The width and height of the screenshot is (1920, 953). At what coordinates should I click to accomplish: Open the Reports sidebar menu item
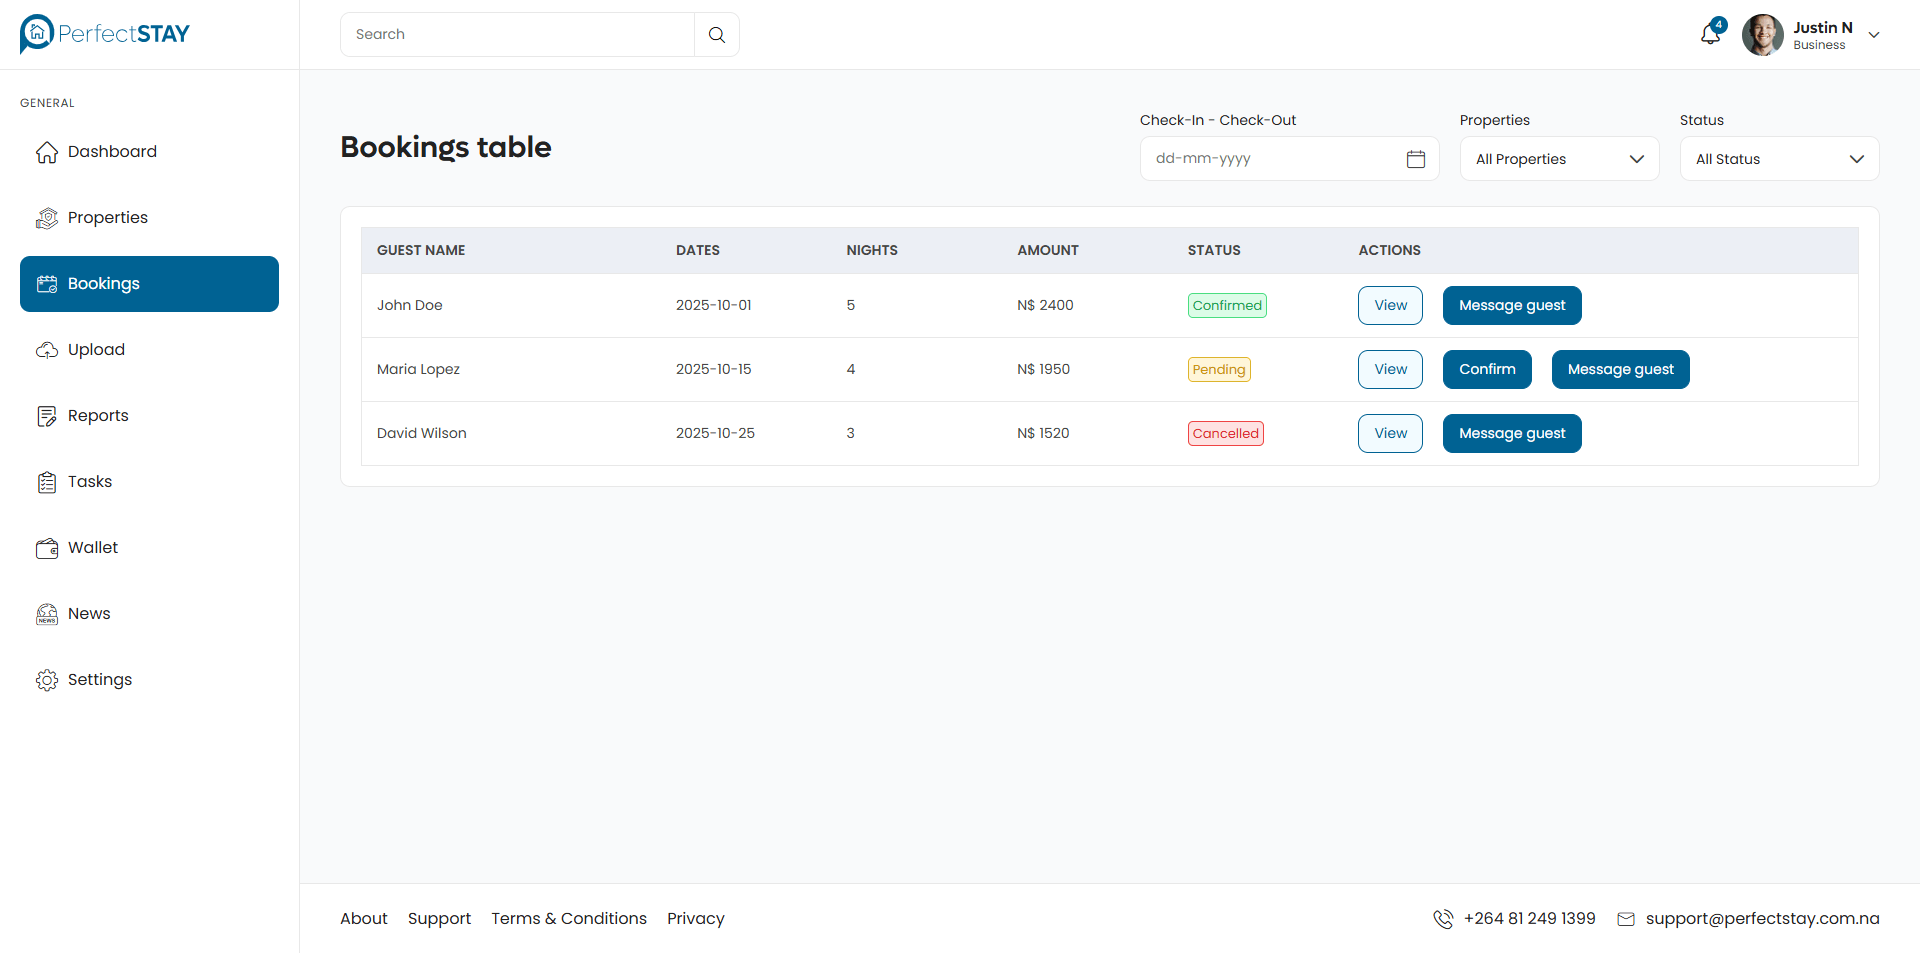[x=98, y=416]
